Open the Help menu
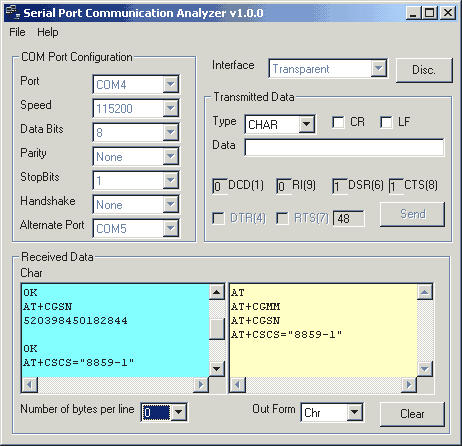Viewport: 462px width, 446px height. [x=48, y=32]
